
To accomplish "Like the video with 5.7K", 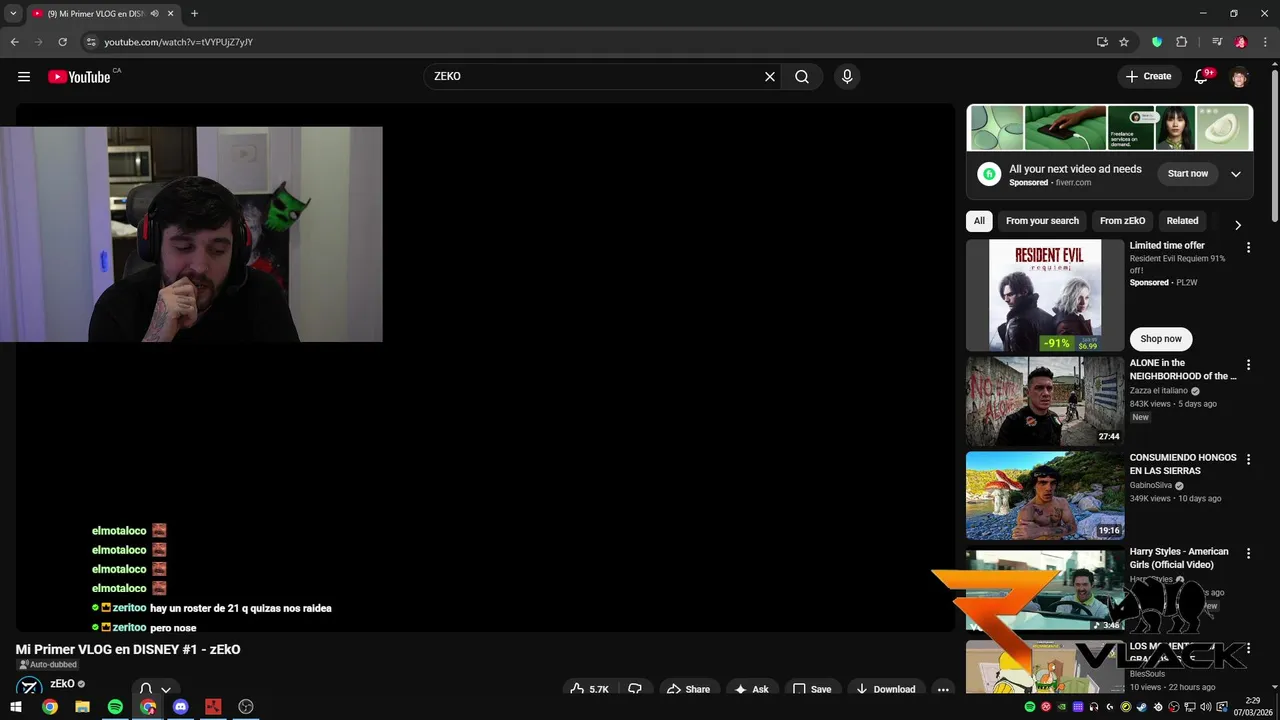I will 590,689.
